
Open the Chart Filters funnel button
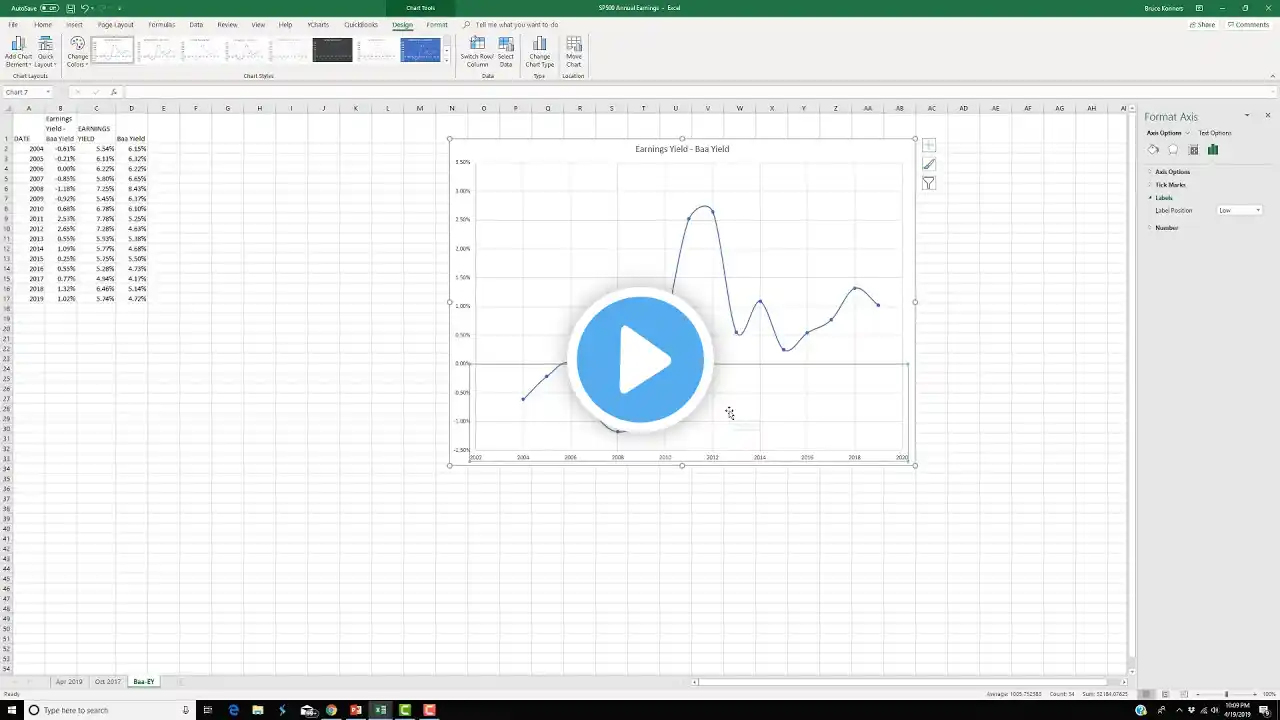pyautogui.click(x=929, y=183)
